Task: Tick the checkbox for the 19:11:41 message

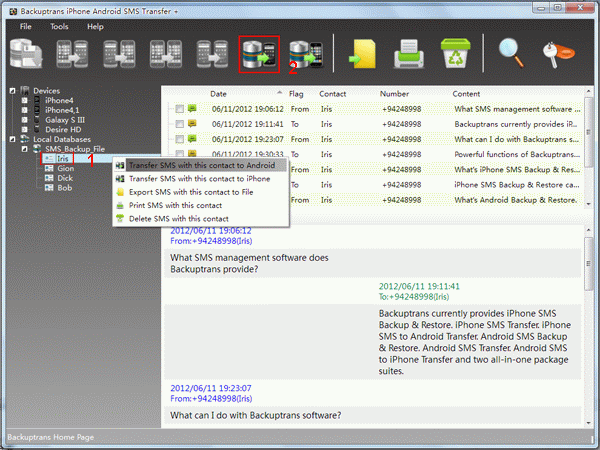Action: pyautogui.click(x=179, y=124)
